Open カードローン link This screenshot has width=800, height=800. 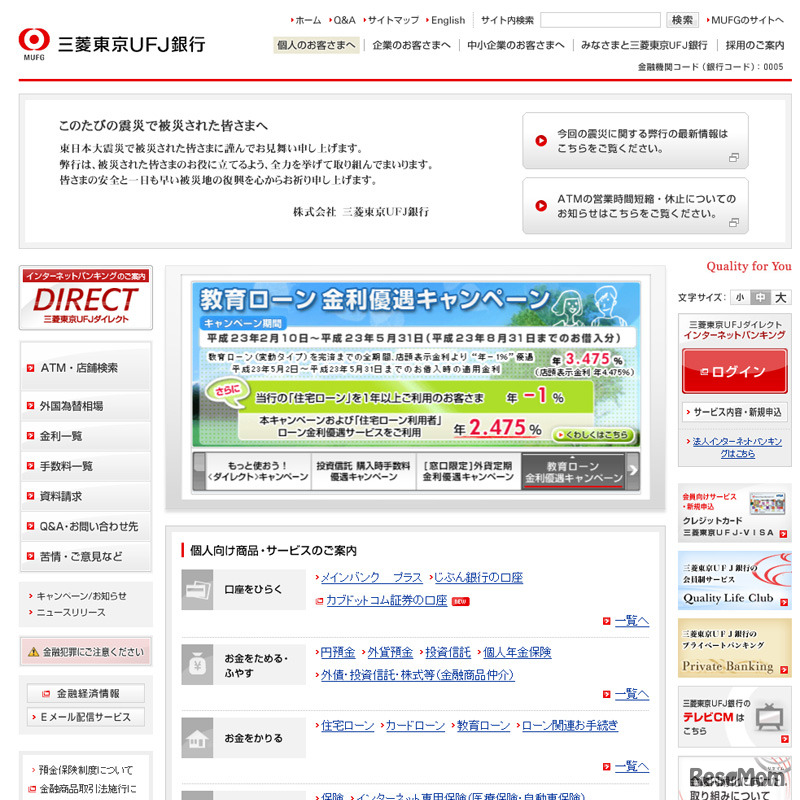(415, 725)
